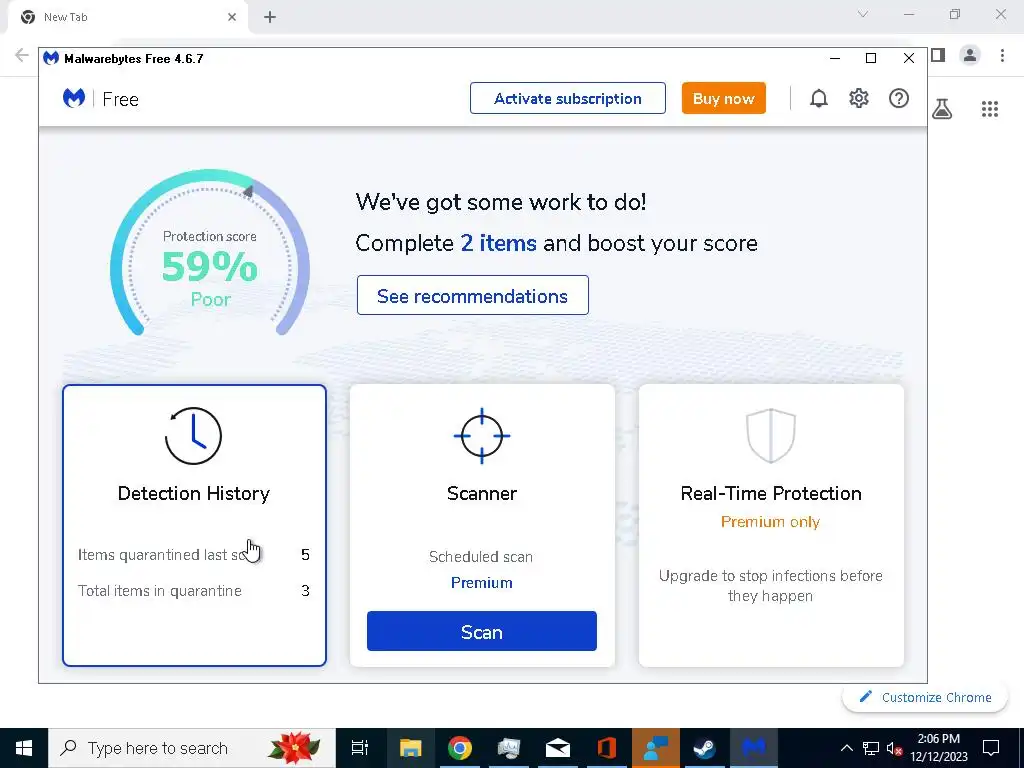Click the Real-Time Protection shield icon
Screen dimensions: 1024x768
(771, 436)
